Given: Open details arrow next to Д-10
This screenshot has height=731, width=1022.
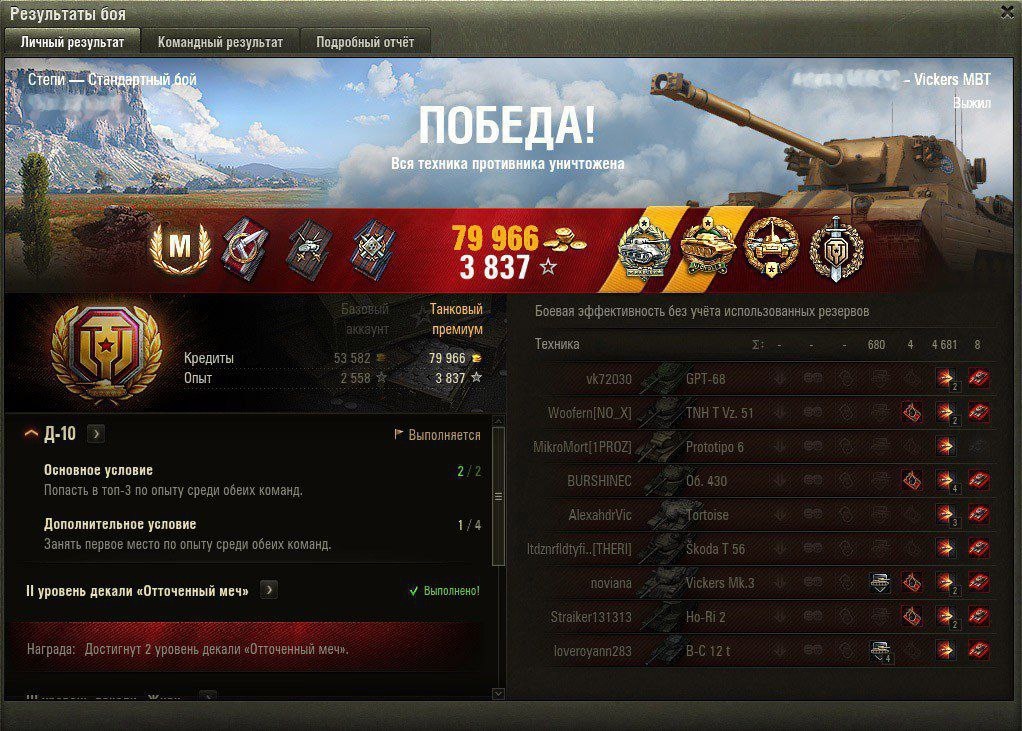Looking at the screenshot, I should (x=95, y=433).
